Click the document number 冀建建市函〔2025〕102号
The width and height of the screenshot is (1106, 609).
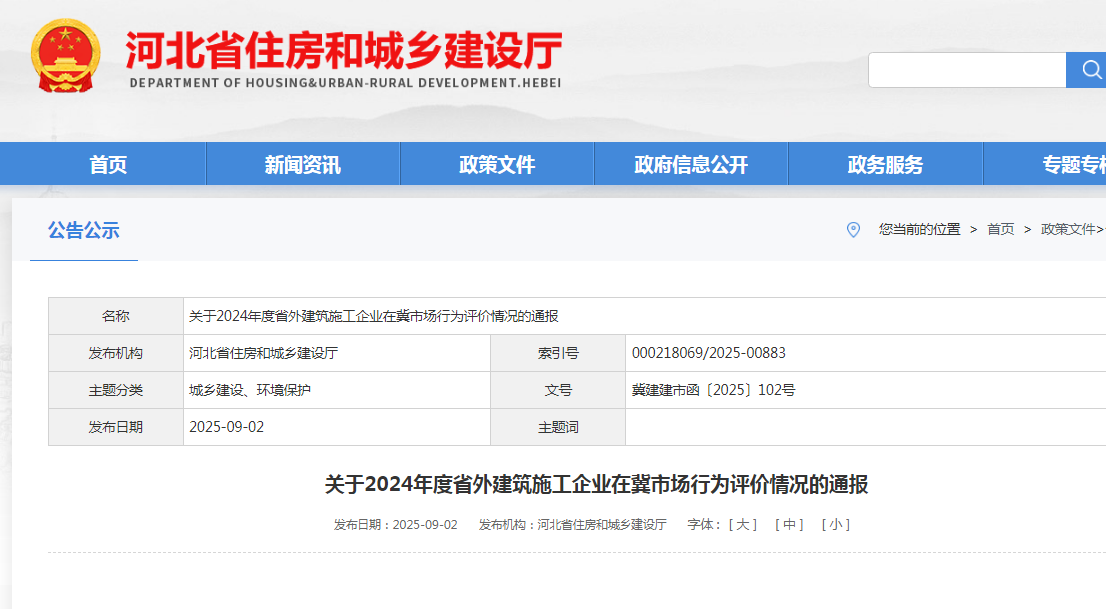click(713, 390)
